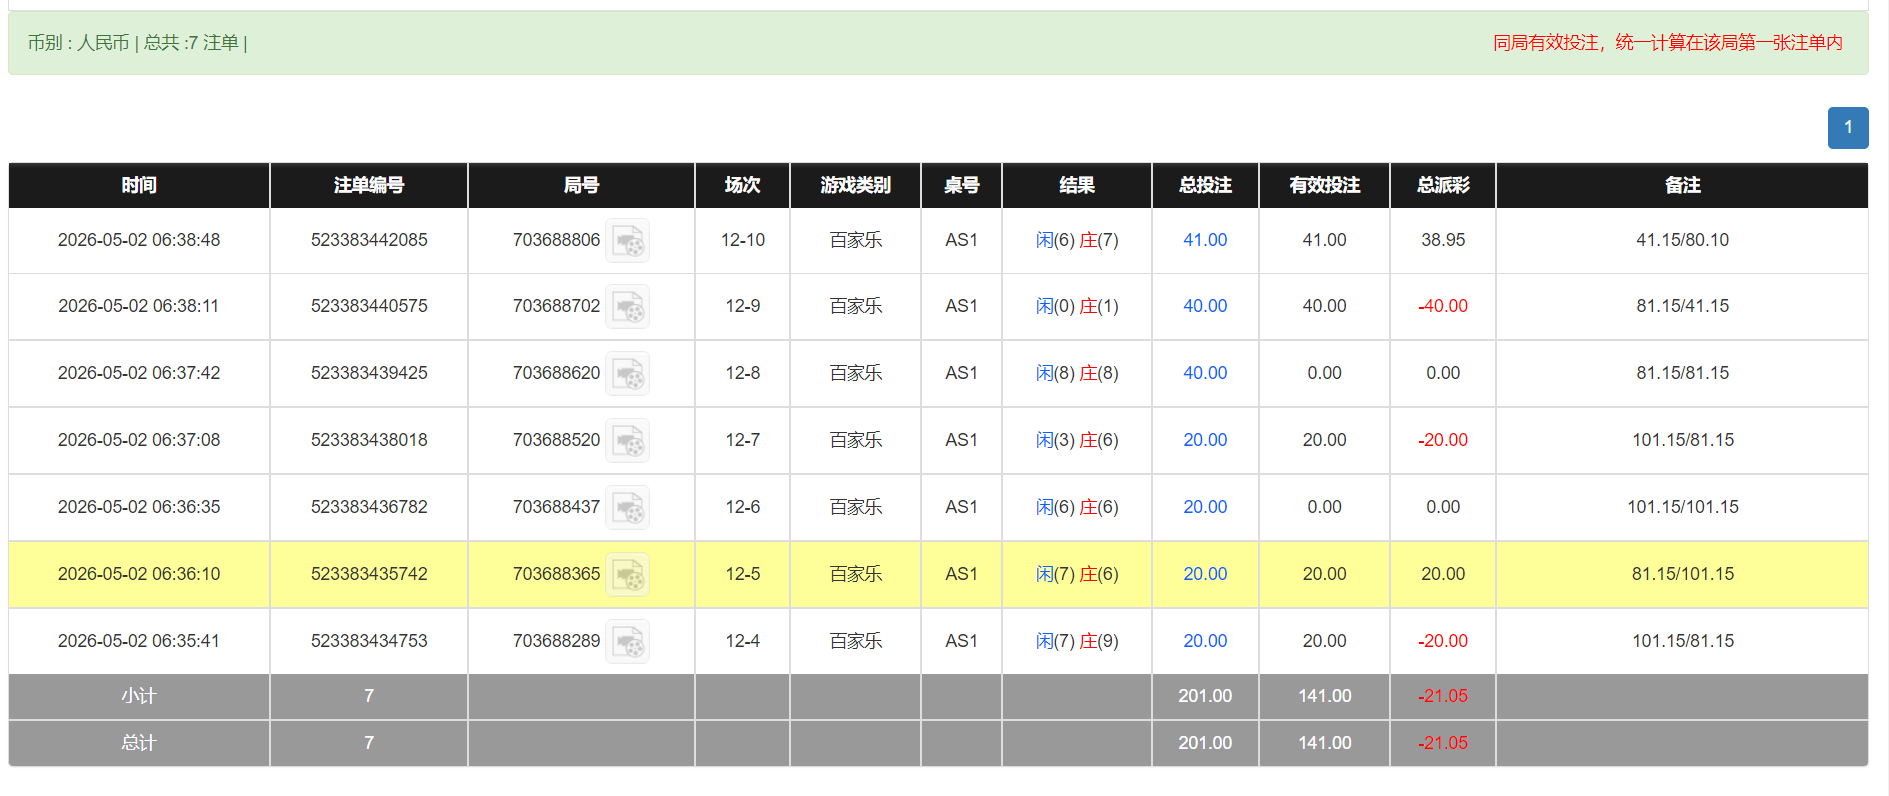Click timestamp 2026-05-02 06:38:48

point(139,240)
